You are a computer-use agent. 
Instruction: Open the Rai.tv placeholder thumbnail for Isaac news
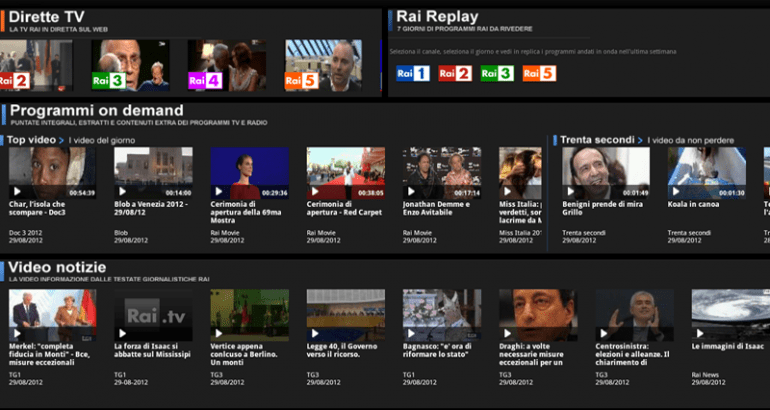pyautogui.click(x=153, y=315)
